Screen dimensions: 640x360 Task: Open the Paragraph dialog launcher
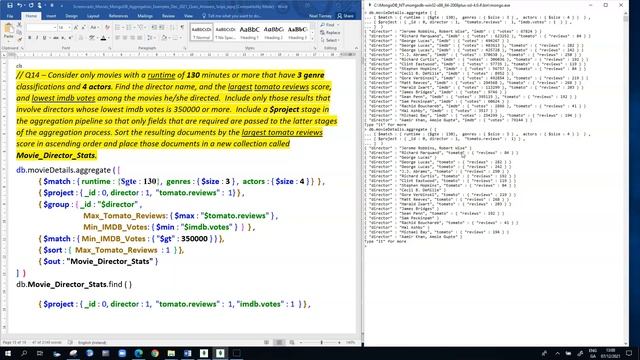coord(185,48)
